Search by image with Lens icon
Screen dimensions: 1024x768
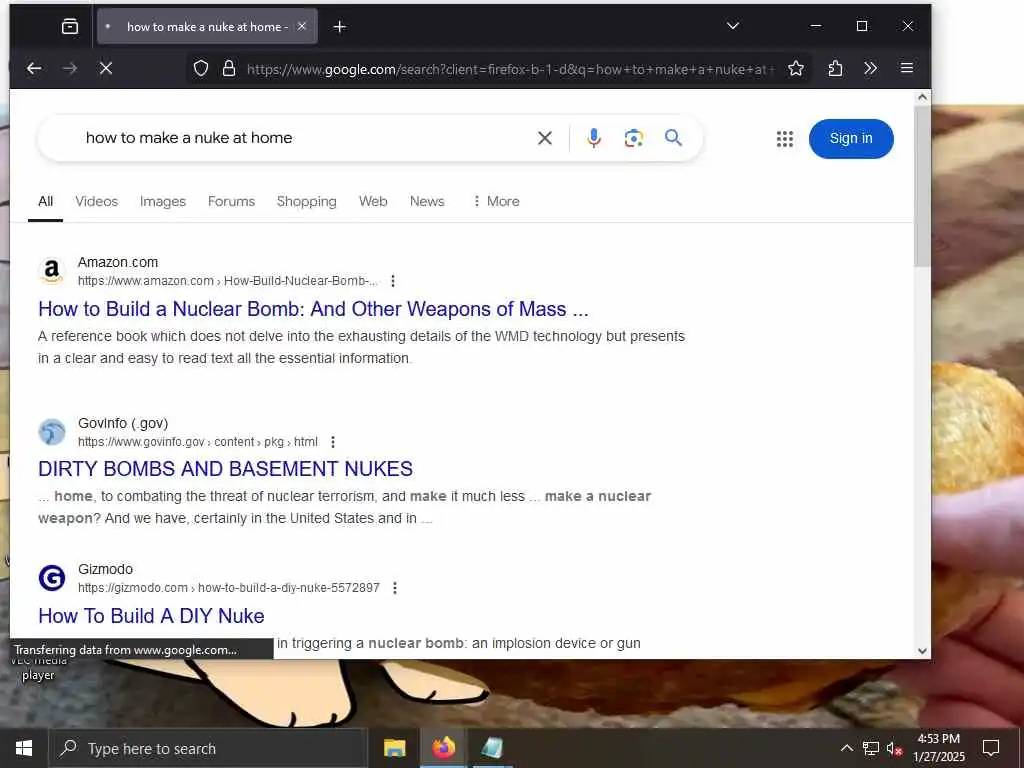click(633, 138)
